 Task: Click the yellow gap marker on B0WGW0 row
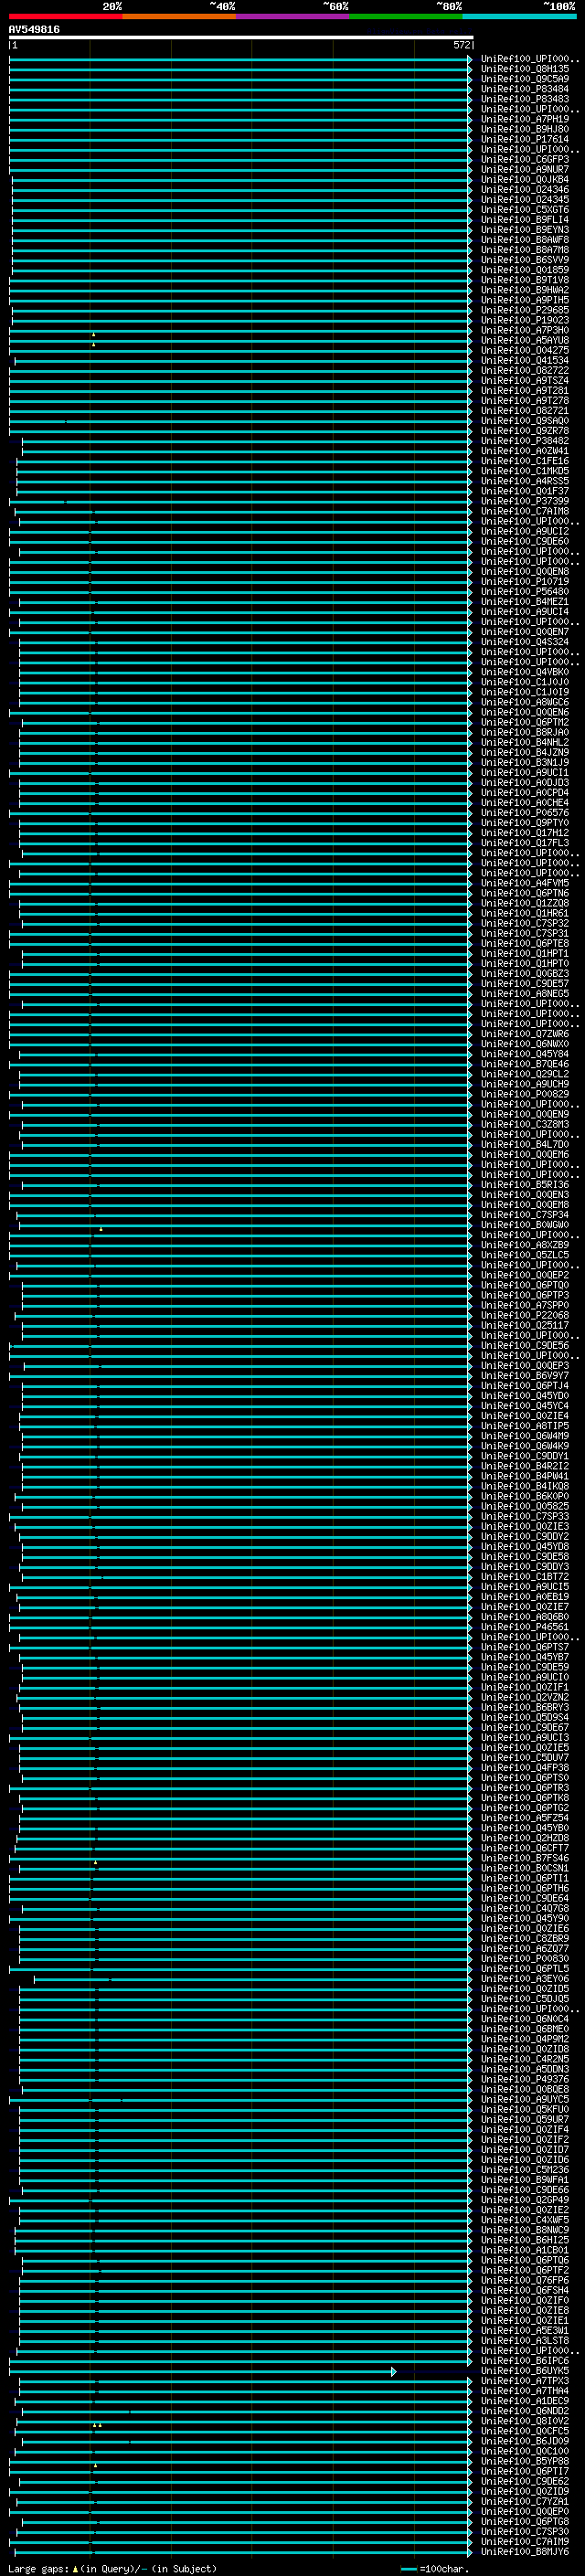coord(101,1228)
